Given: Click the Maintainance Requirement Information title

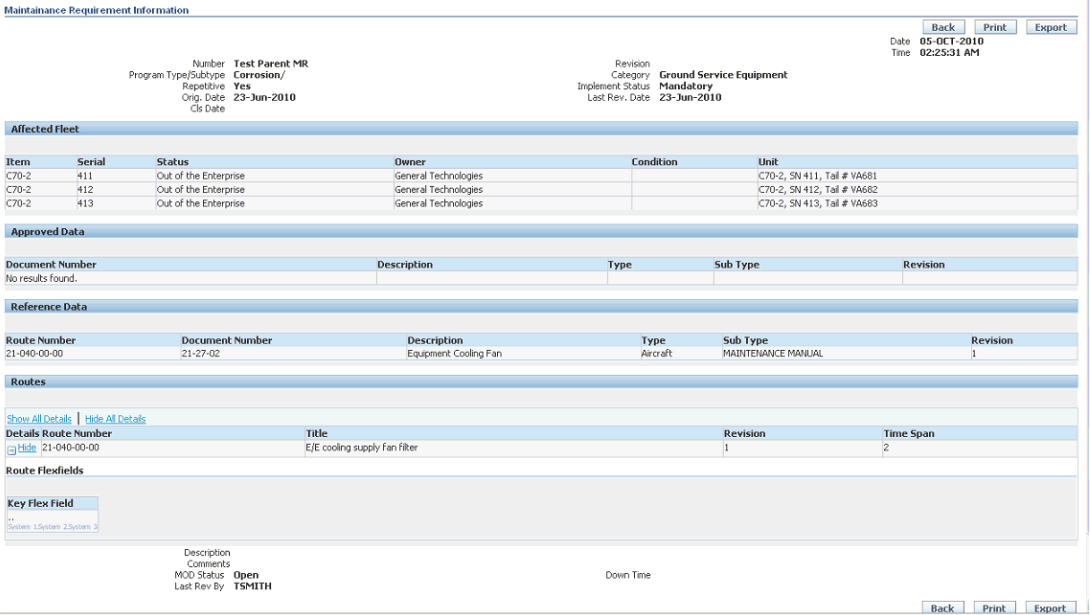Looking at the screenshot, I should click(x=97, y=10).
